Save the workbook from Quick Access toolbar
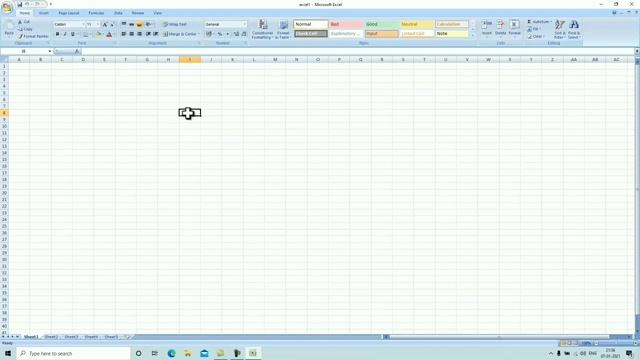Image resolution: width=640 pixels, height=360 pixels. (x=19, y=4)
